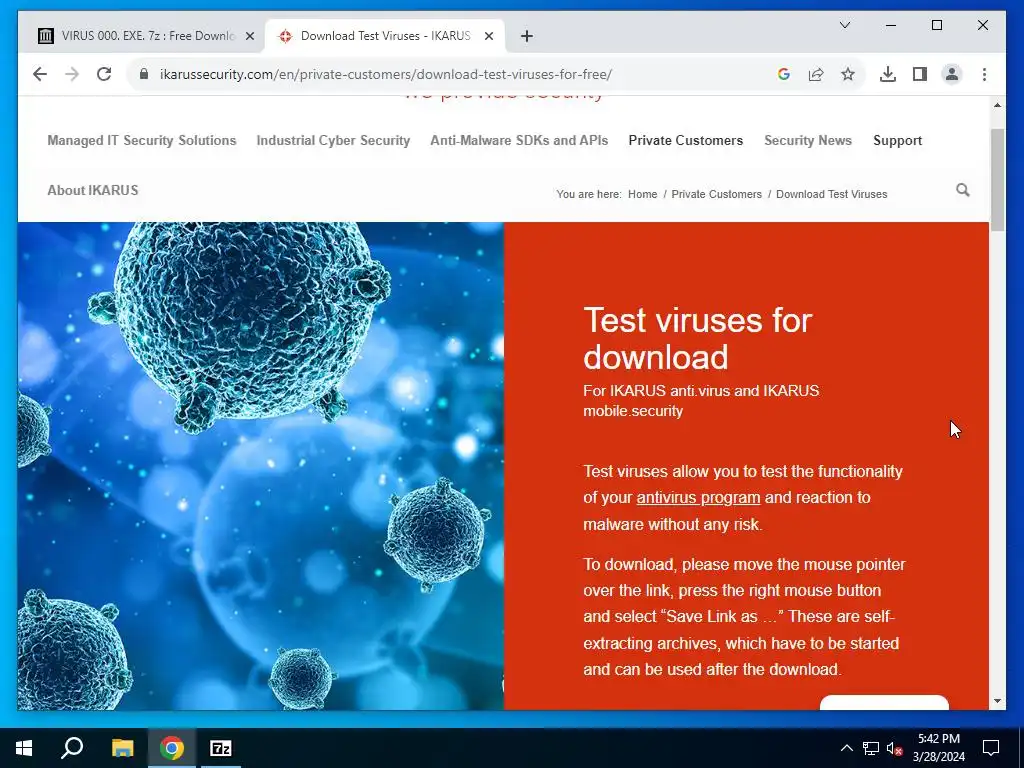Switch to VIRUS 000. EXE. 7z tab
1024x768 pixels.
146,36
